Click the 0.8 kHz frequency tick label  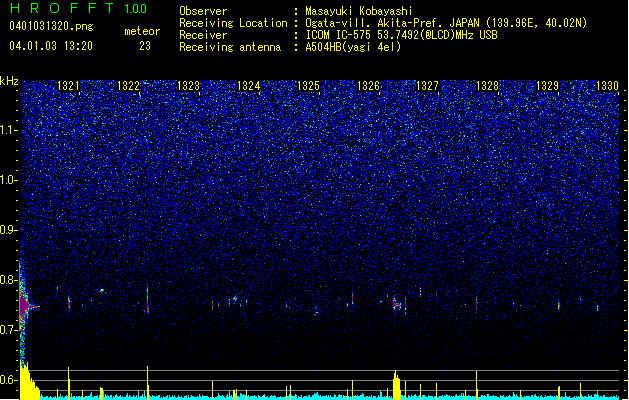click(x=9, y=280)
